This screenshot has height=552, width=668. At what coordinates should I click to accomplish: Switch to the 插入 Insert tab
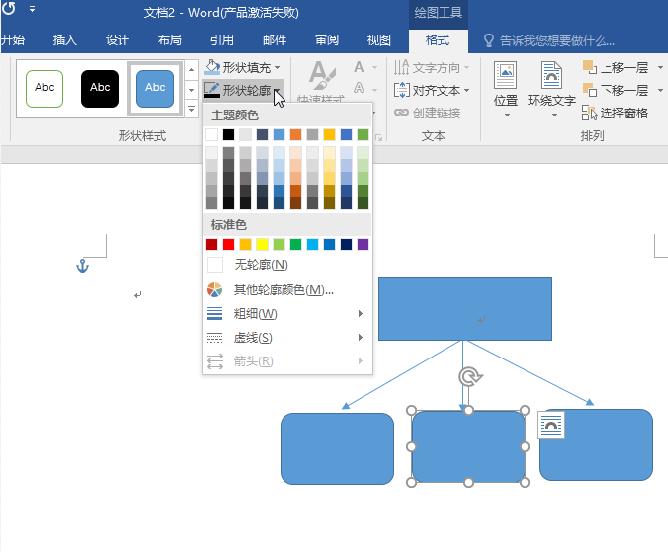tap(64, 40)
